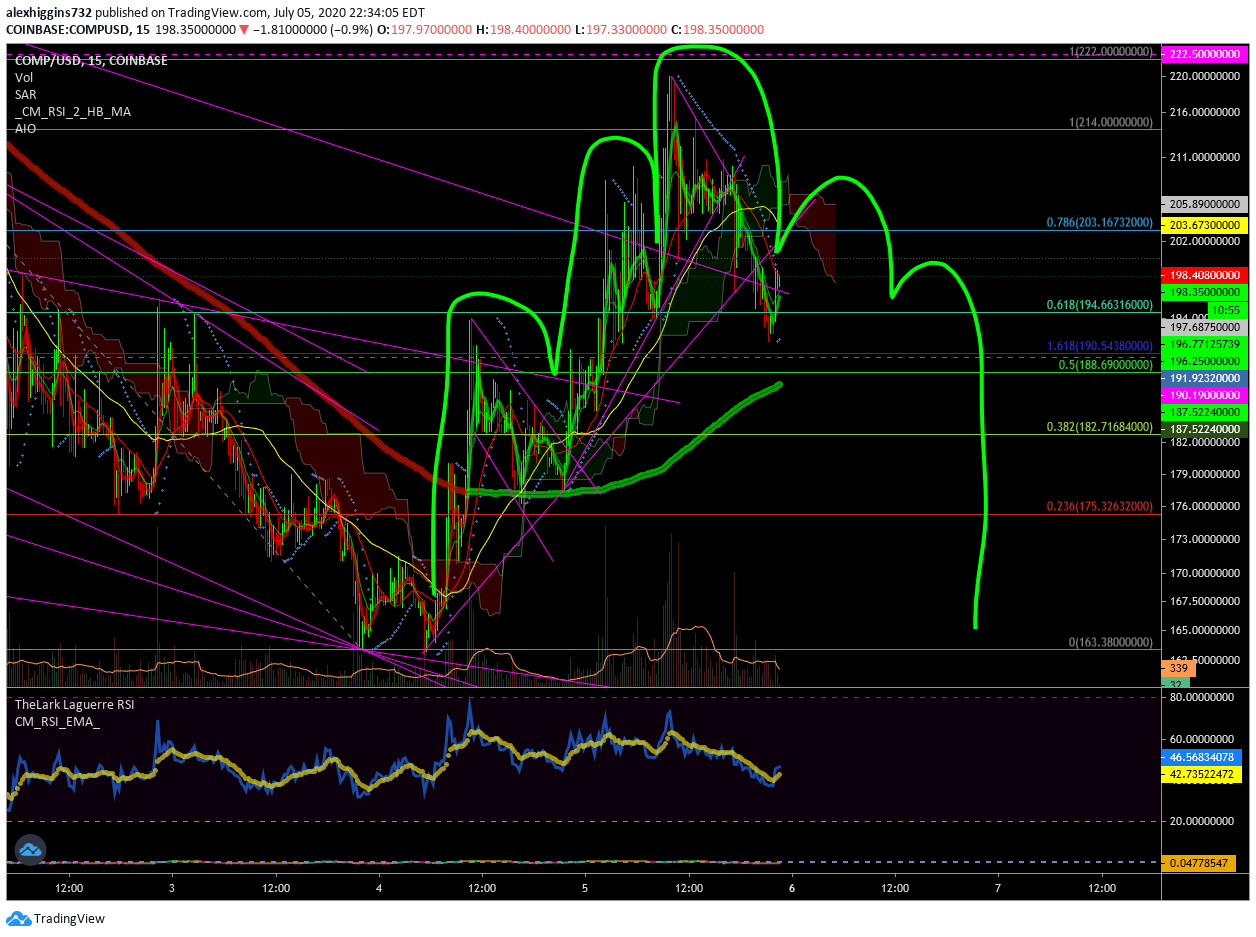Select the 1(214.00000000) Fibonacci level label
Viewport: 1256px width, 937px height.
(1110, 121)
